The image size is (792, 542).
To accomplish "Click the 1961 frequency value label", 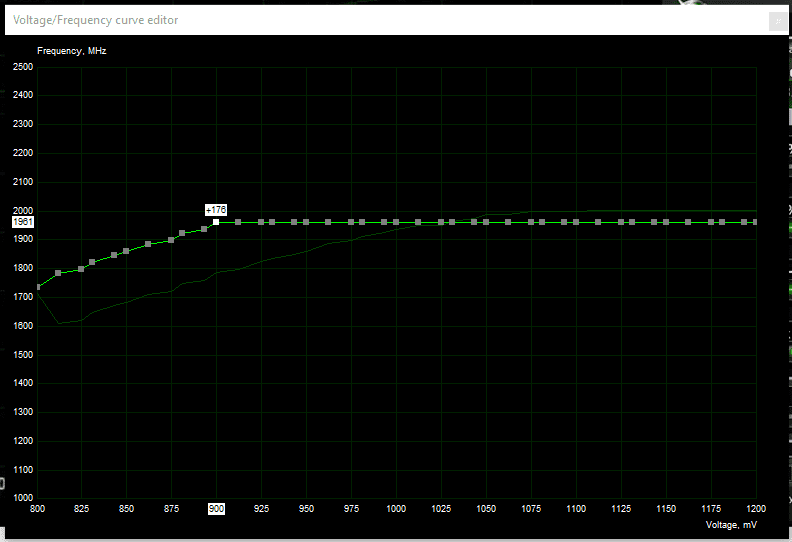I will click(x=23, y=222).
